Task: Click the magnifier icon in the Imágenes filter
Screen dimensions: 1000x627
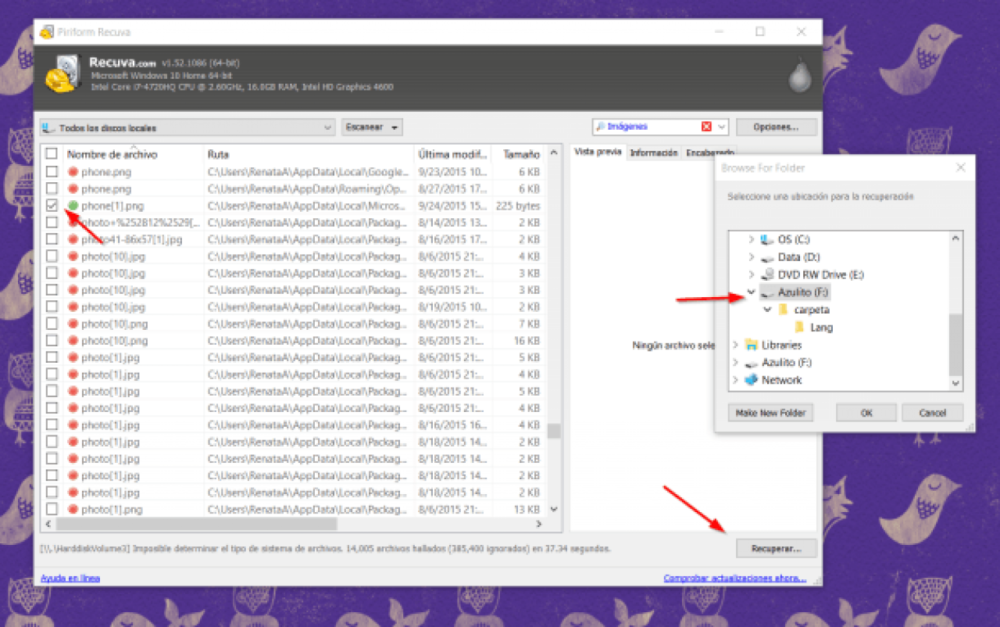Action: click(x=600, y=126)
